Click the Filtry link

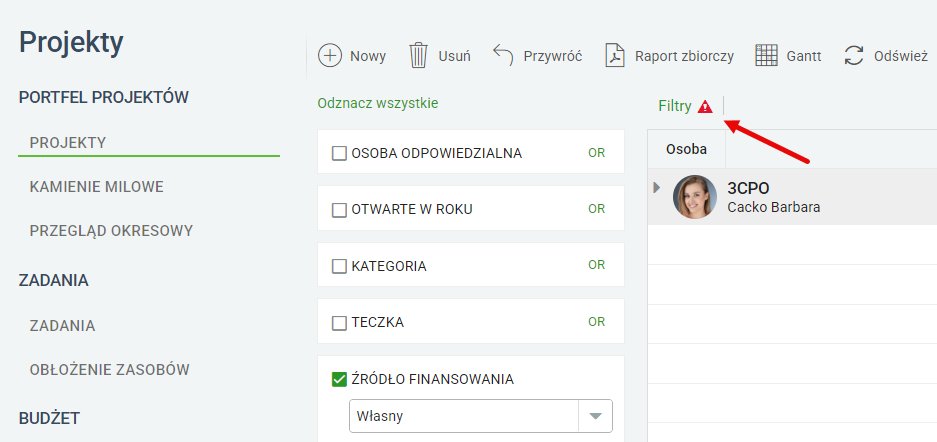[675, 106]
